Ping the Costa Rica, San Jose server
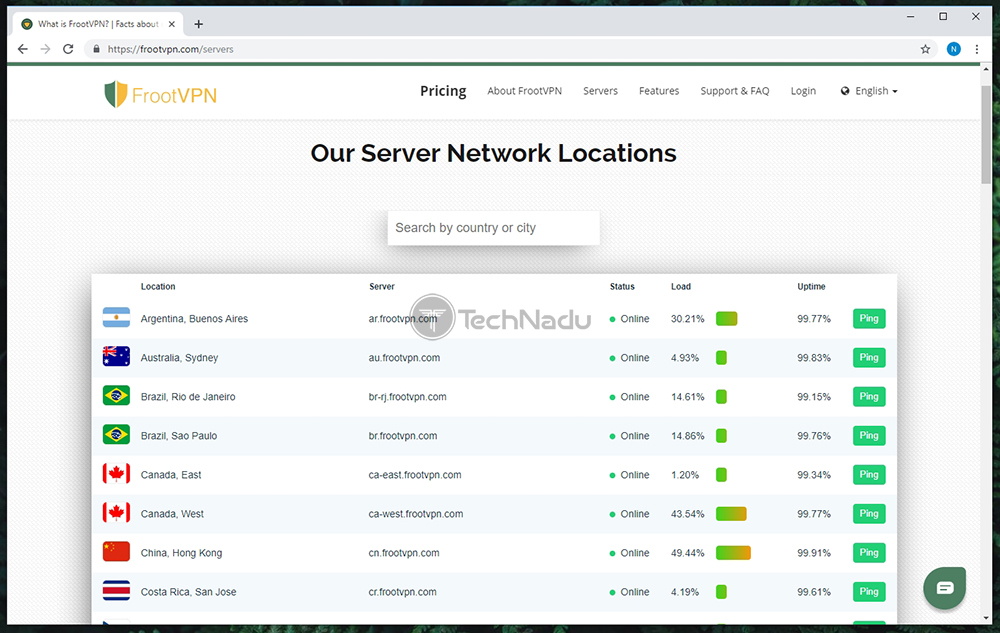The image size is (1000, 633). (869, 592)
